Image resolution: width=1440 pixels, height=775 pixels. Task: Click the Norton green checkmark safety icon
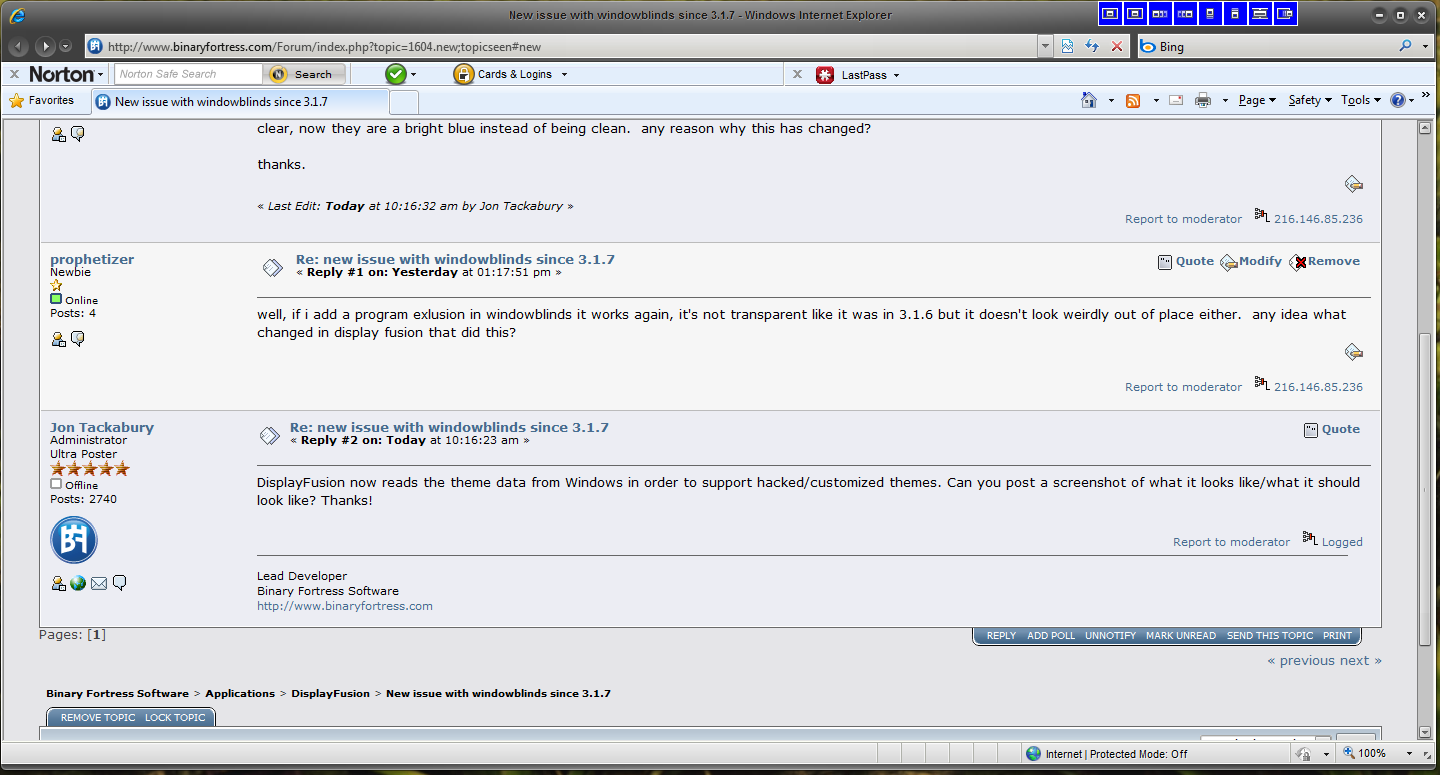click(x=396, y=74)
